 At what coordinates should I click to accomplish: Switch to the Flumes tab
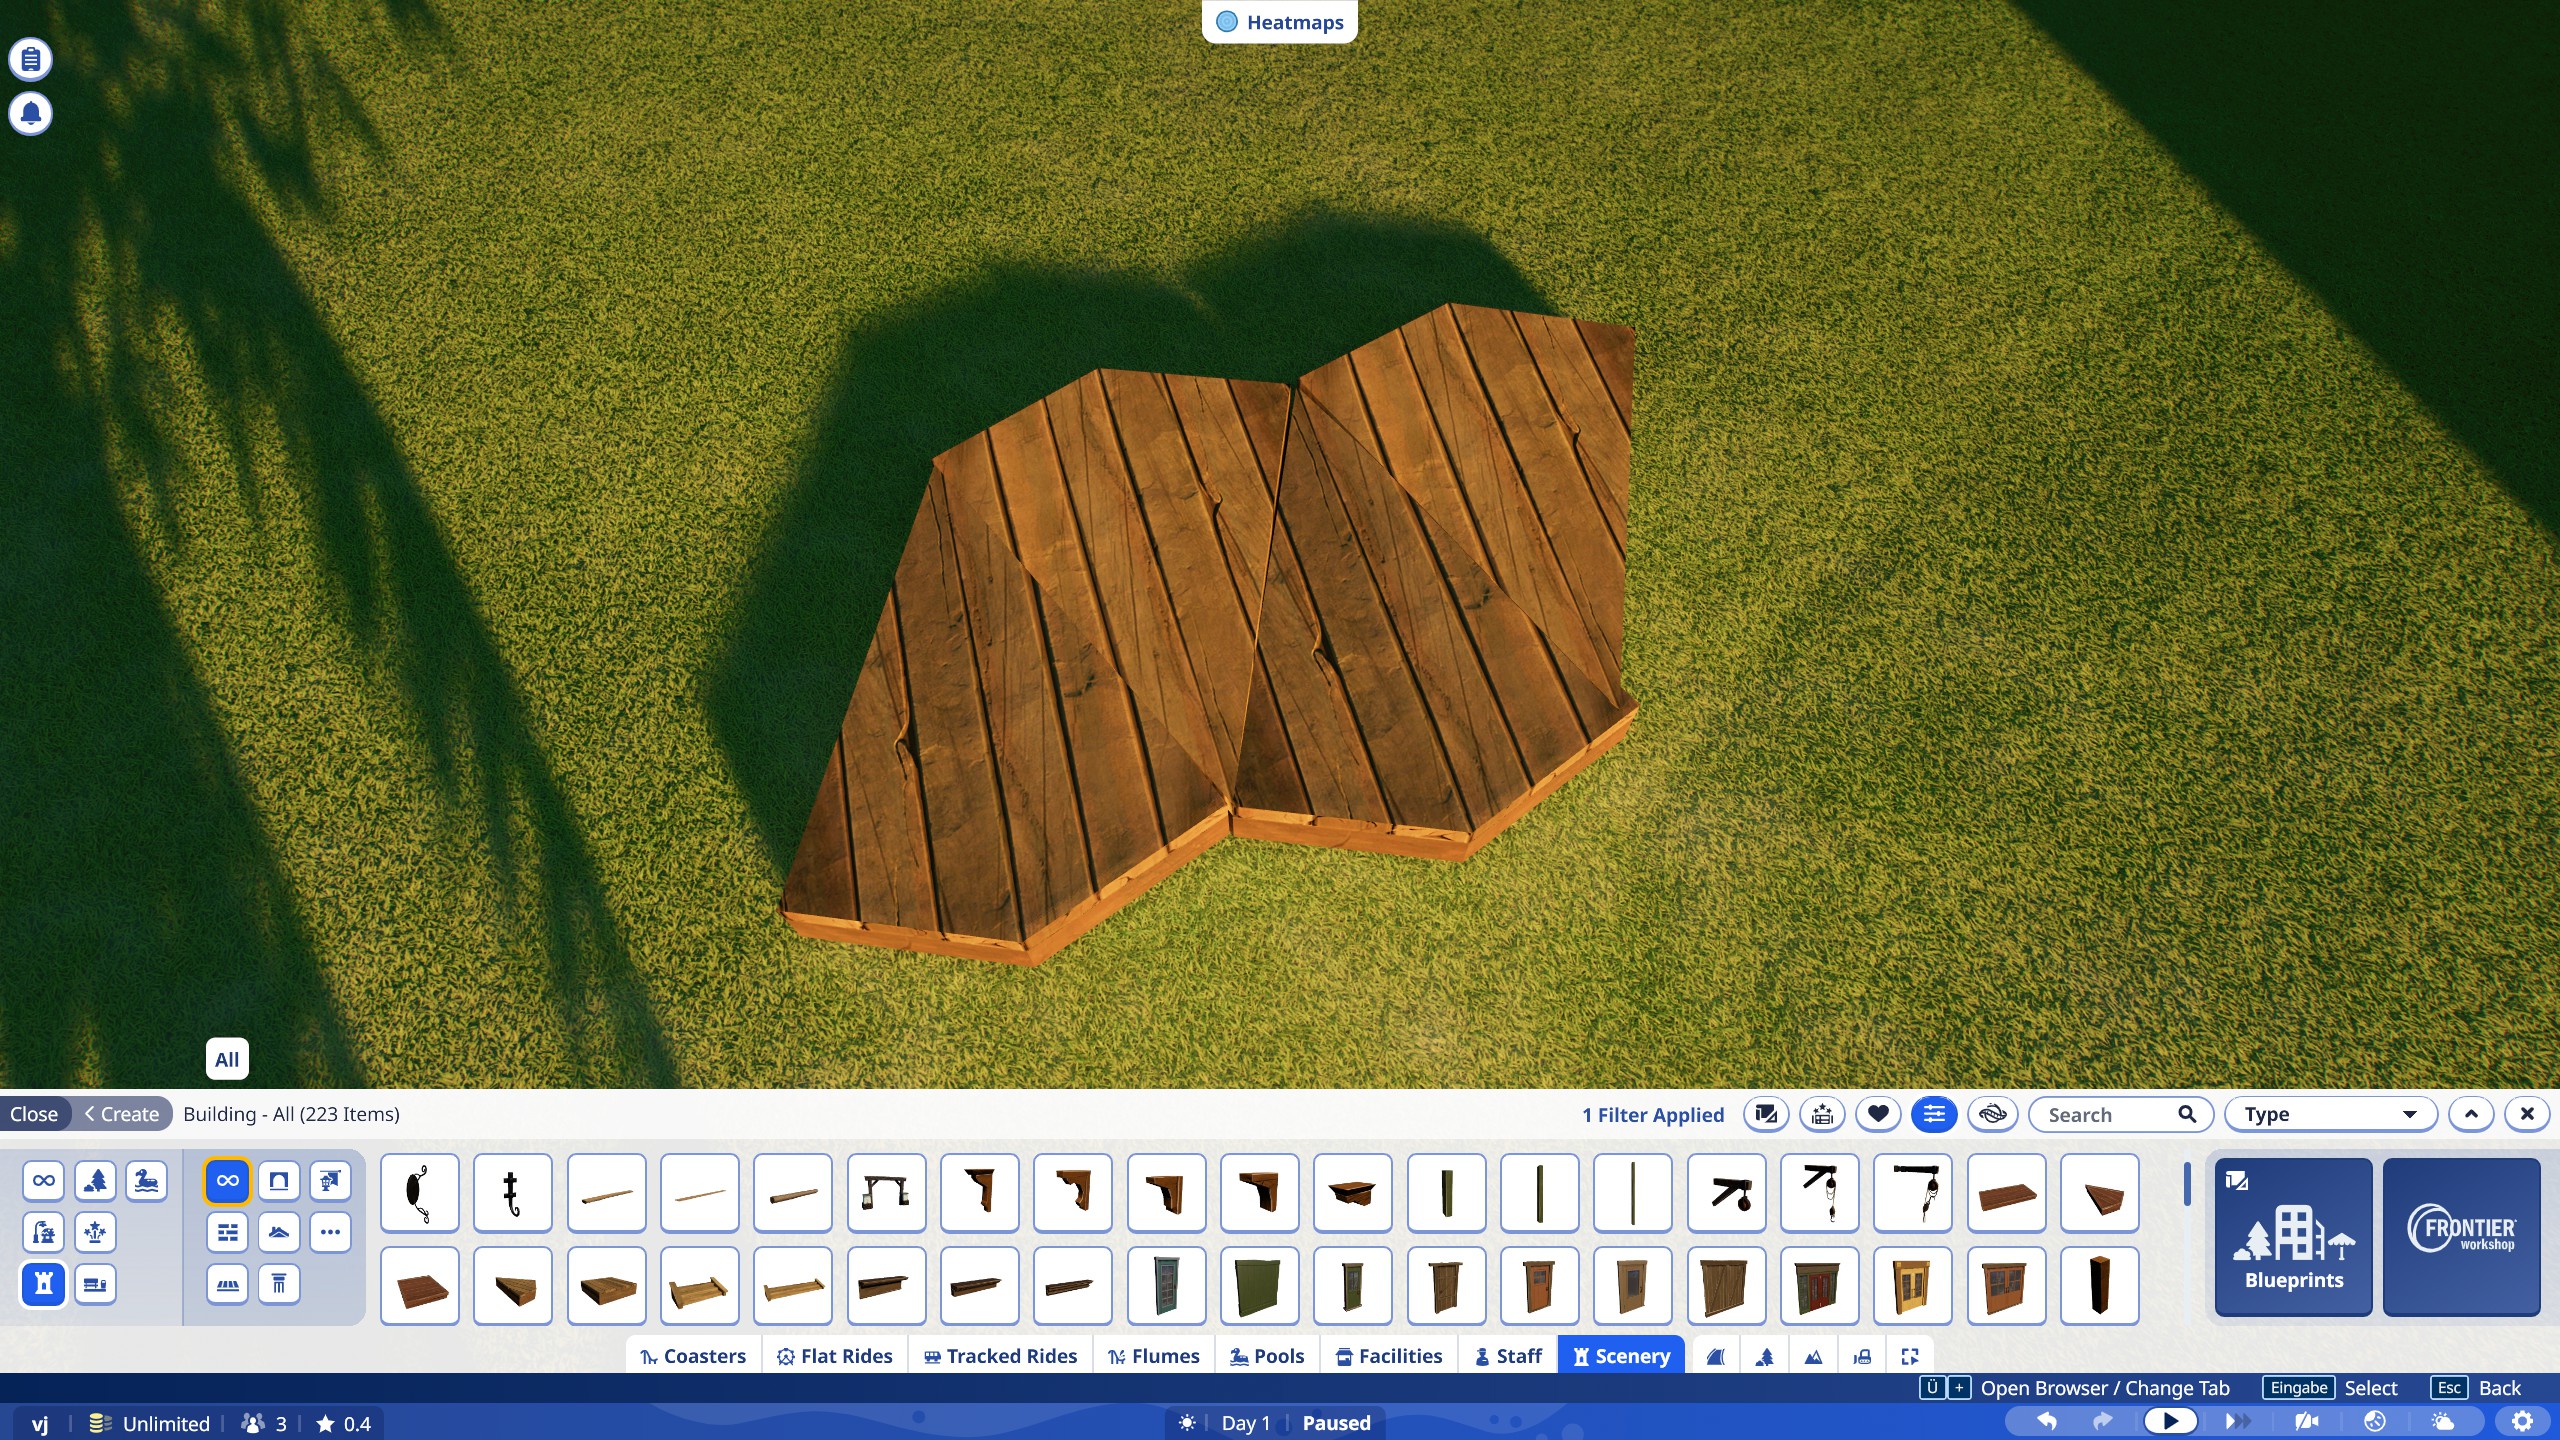(1154, 1356)
